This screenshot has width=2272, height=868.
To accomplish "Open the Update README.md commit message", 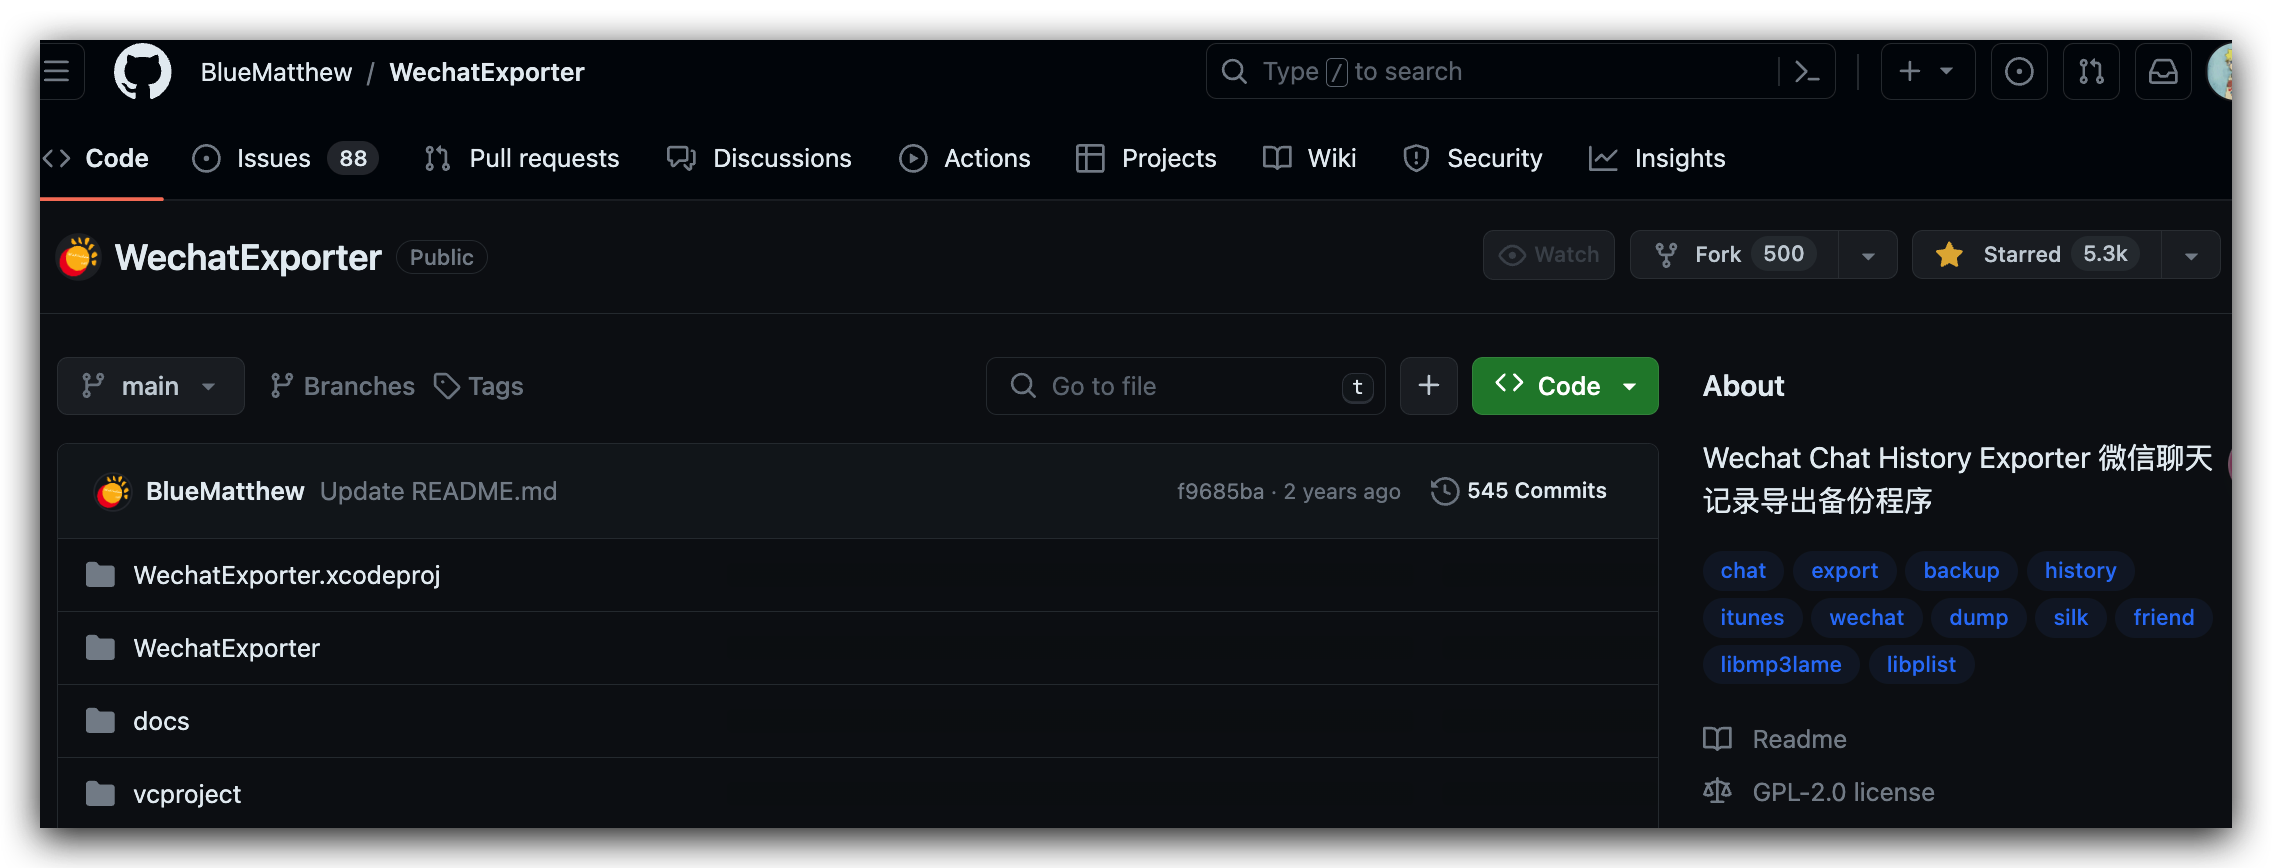I will coord(438,491).
